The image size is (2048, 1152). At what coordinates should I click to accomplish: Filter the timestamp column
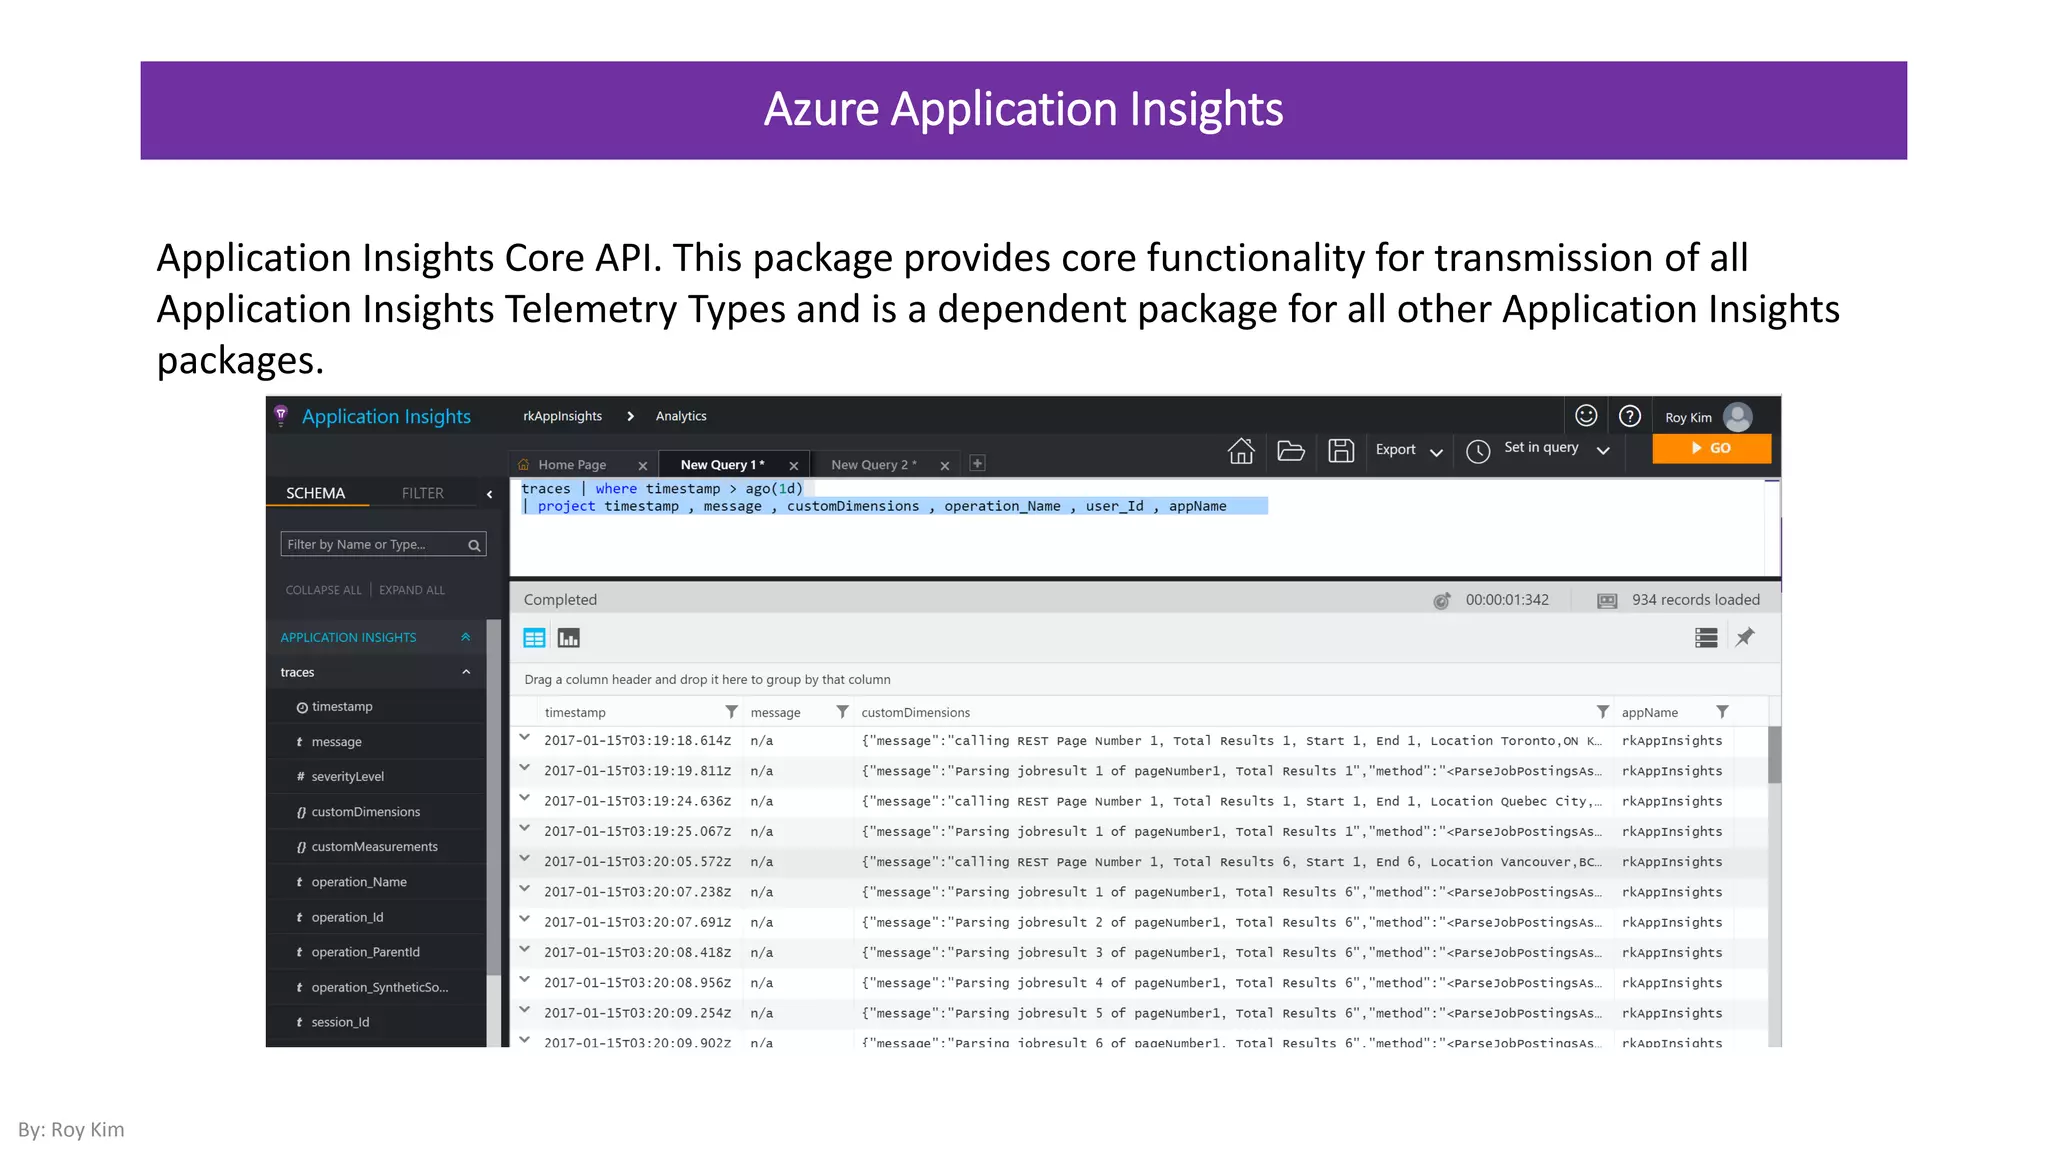click(x=731, y=712)
